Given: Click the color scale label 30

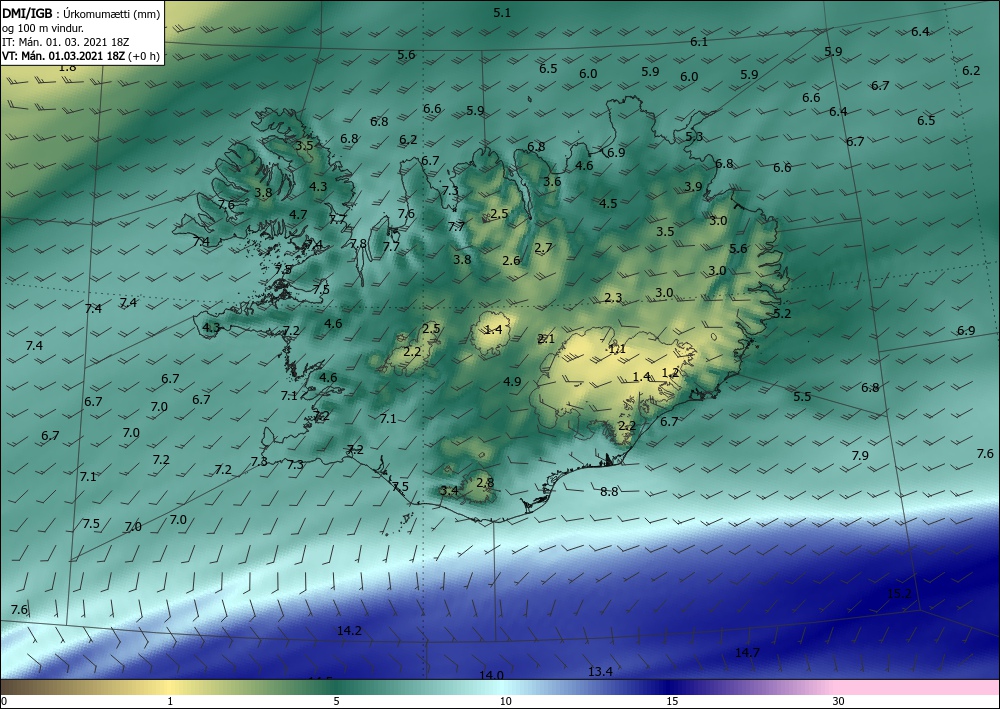Looking at the screenshot, I should pyautogui.click(x=839, y=701).
